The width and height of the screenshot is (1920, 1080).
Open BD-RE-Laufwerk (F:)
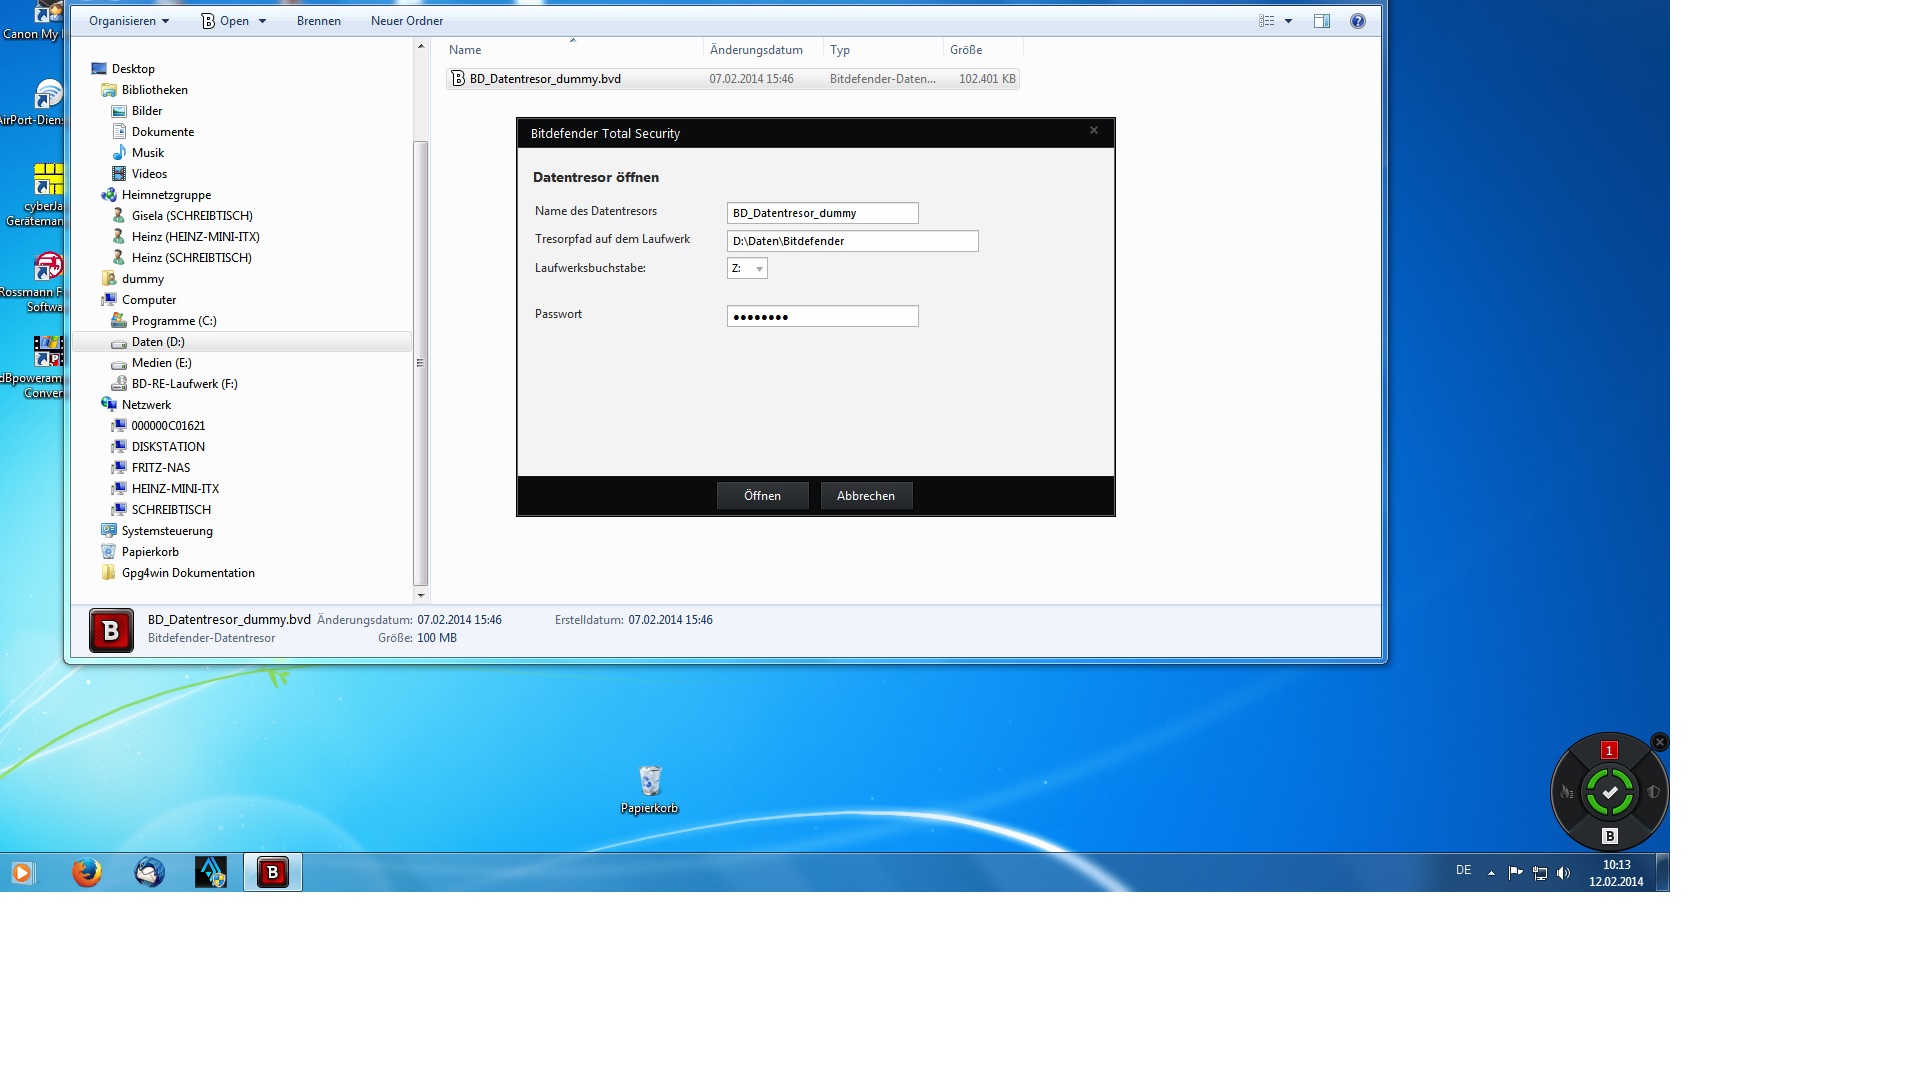(185, 384)
